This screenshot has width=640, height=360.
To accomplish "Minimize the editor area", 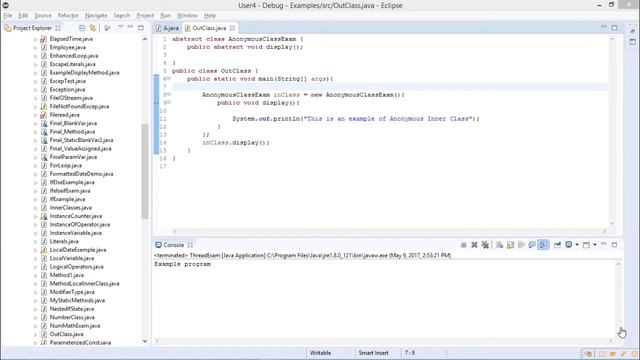I will click(604, 27).
